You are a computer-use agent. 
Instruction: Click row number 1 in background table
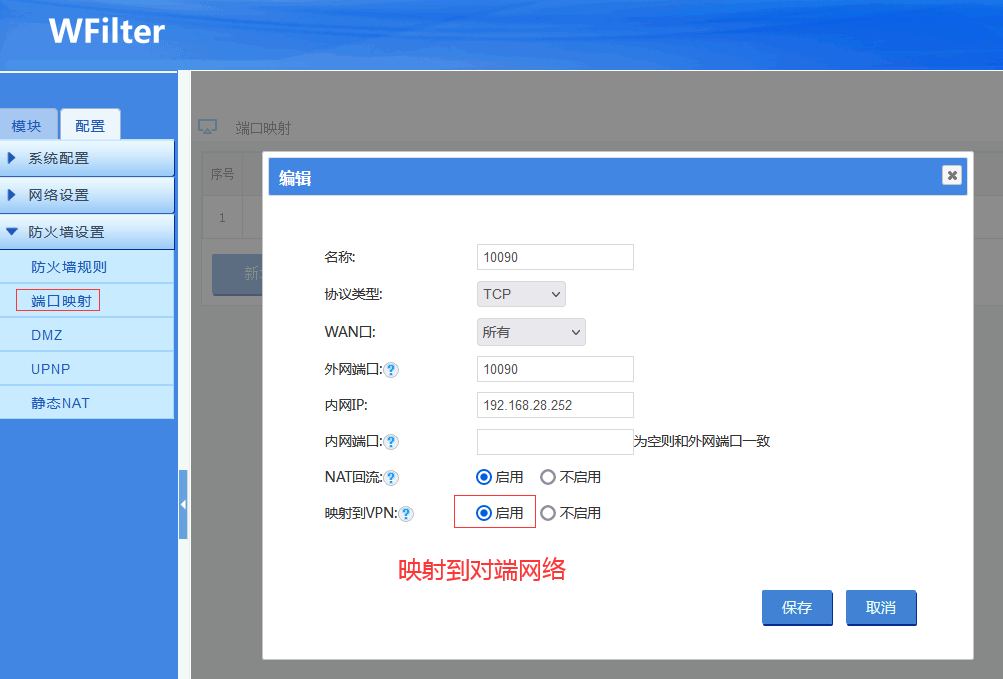(223, 218)
